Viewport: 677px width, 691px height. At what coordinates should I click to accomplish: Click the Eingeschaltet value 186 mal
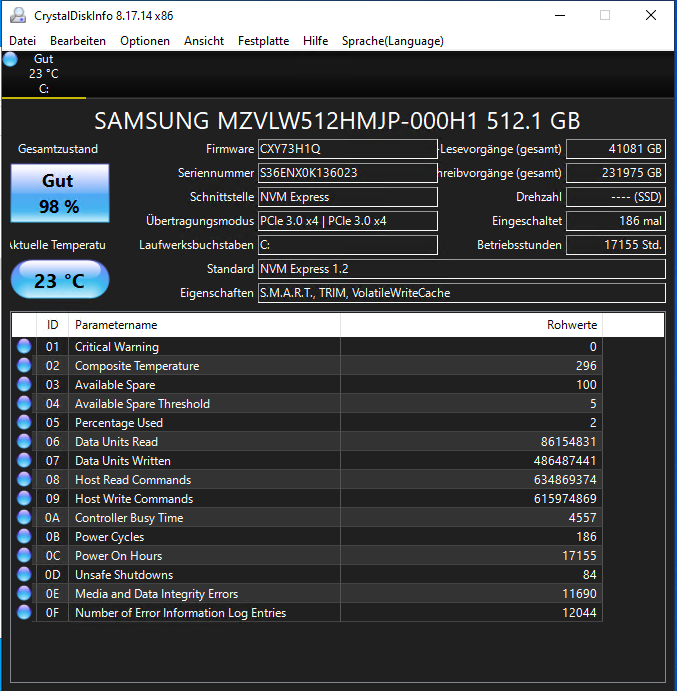point(616,221)
